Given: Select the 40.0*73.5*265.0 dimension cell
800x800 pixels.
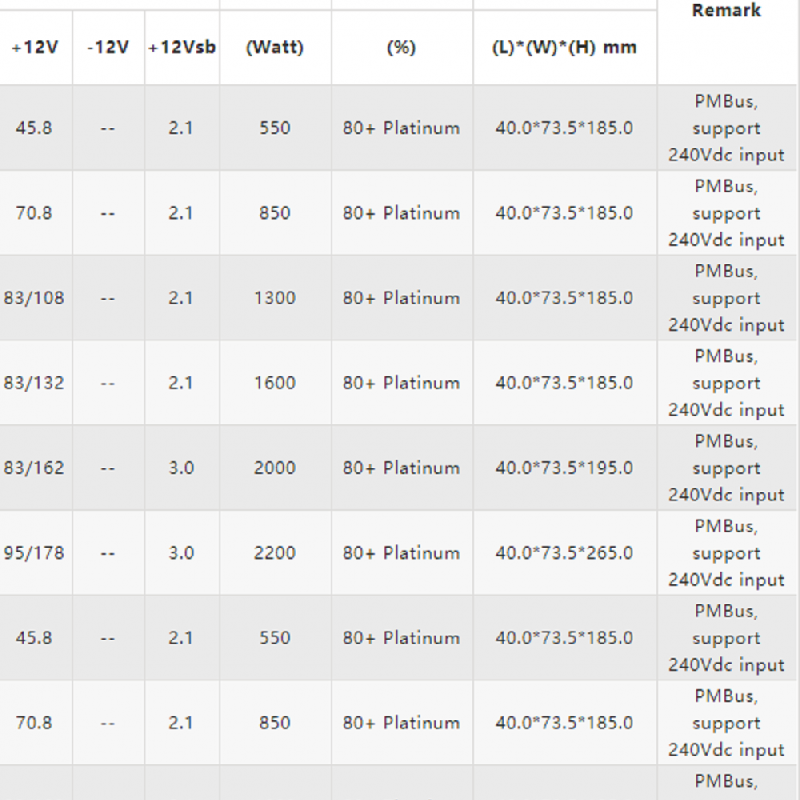Looking at the screenshot, I should (x=564, y=553).
